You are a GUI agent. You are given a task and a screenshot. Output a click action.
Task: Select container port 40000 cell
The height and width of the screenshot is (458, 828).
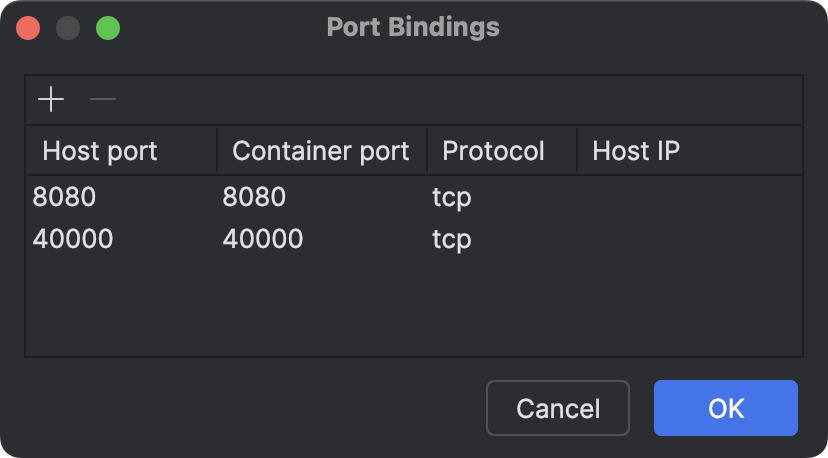(263, 239)
